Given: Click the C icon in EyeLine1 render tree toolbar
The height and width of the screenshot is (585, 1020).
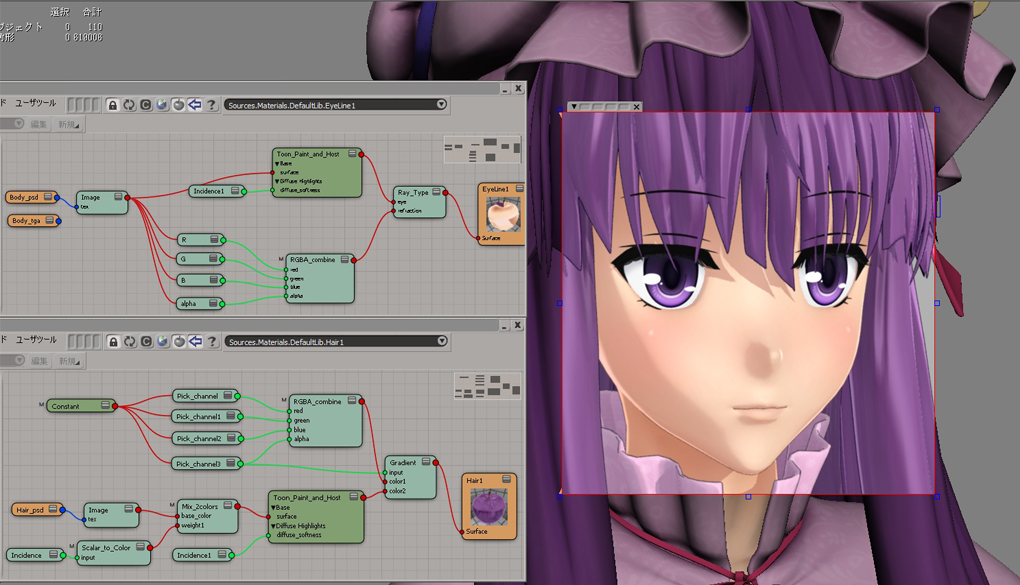Looking at the screenshot, I should coord(145,105).
